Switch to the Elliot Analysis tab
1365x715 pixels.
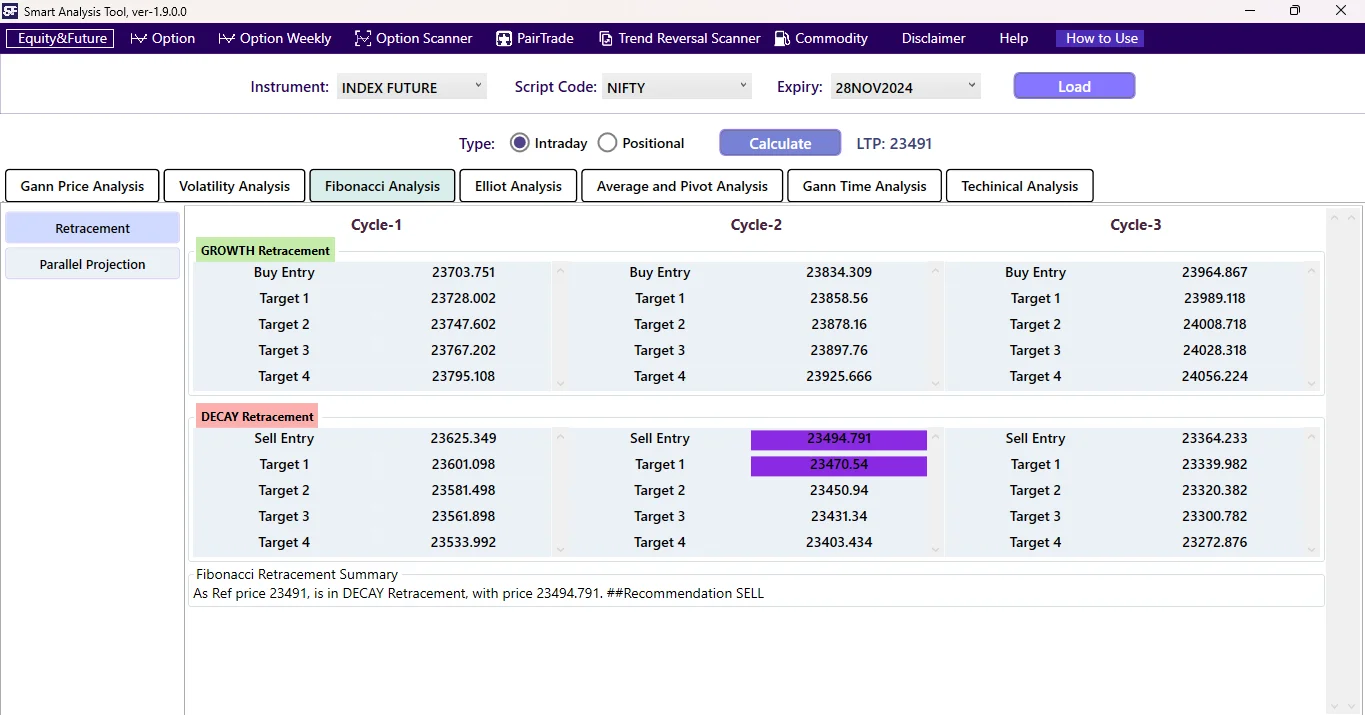click(517, 186)
